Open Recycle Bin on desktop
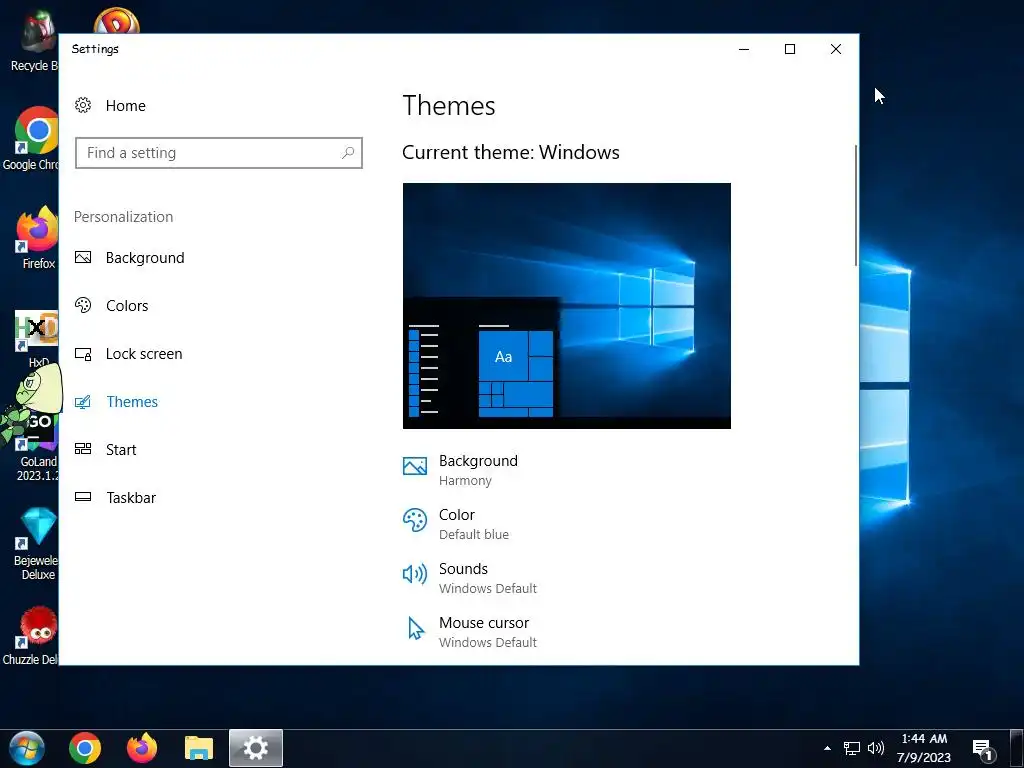This screenshot has width=1024, height=768. [34, 40]
